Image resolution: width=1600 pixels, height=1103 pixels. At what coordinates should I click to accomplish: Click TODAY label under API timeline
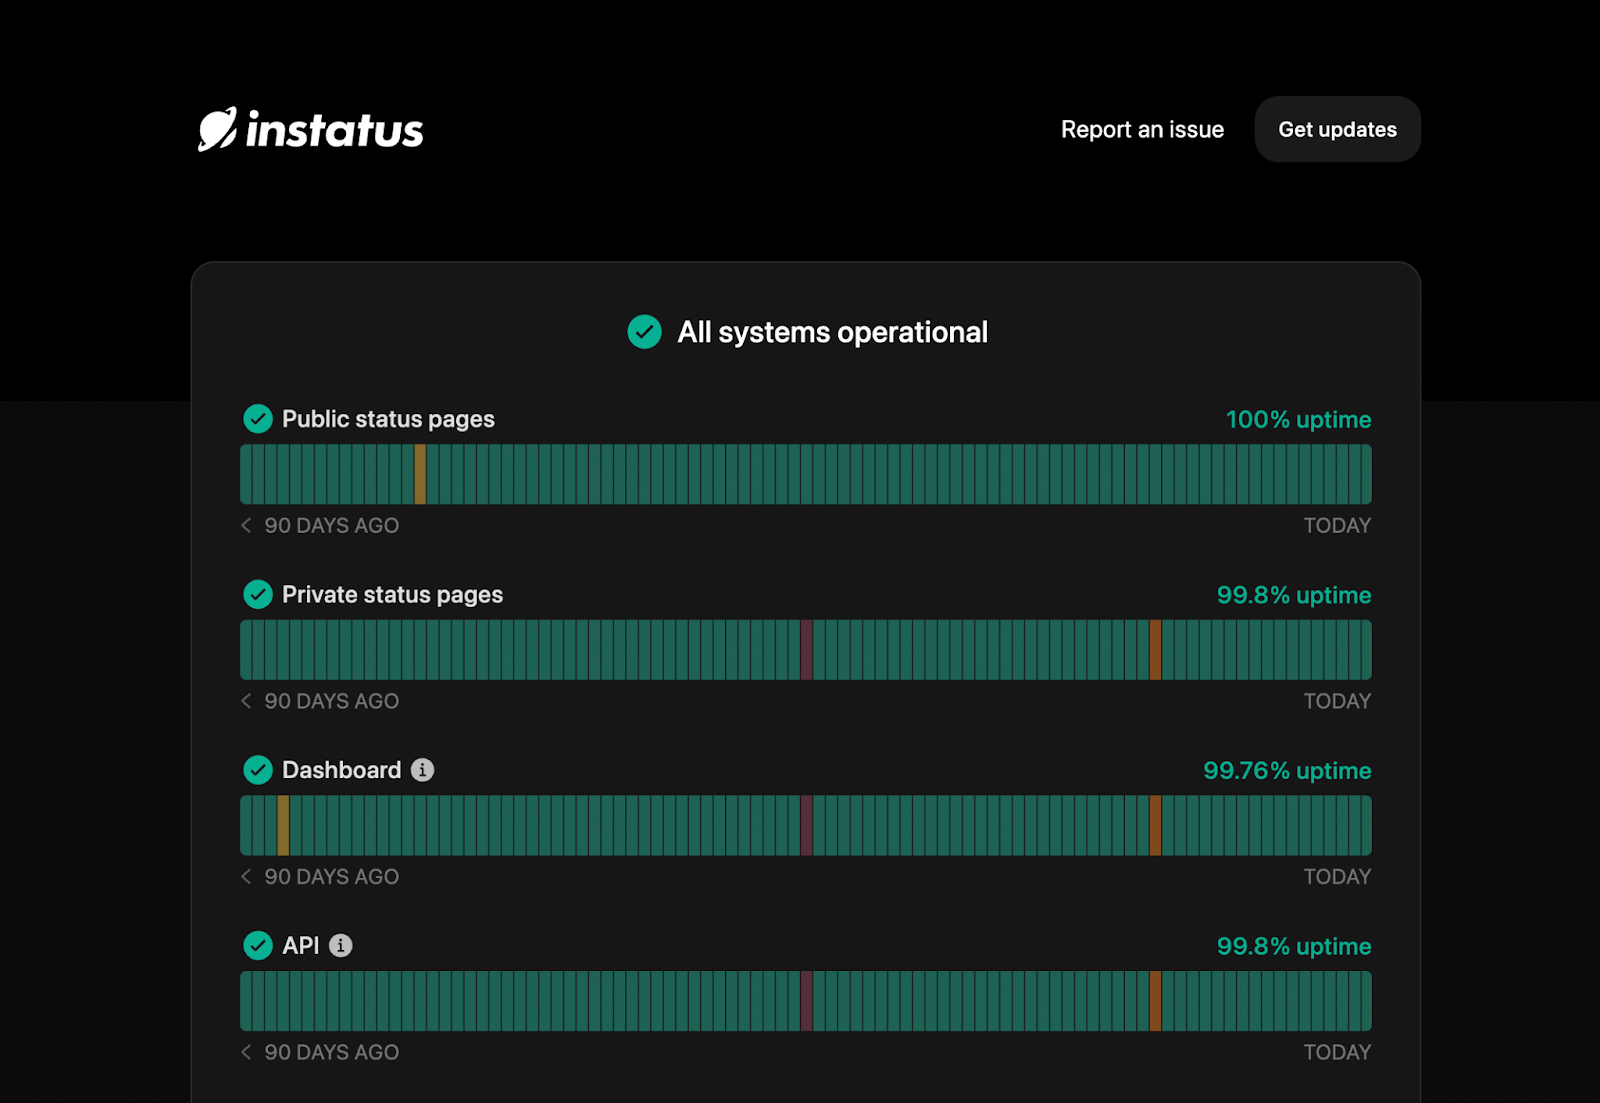(1337, 1052)
